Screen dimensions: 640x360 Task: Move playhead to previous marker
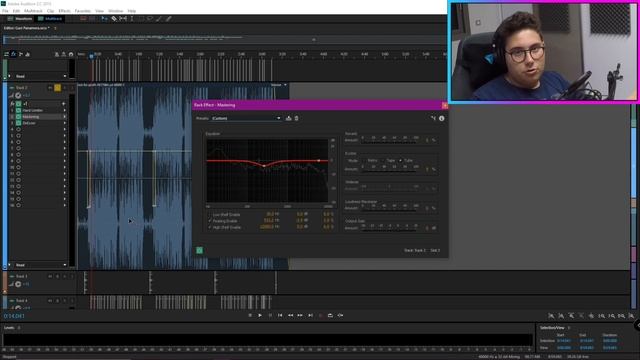tap(280, 316)
